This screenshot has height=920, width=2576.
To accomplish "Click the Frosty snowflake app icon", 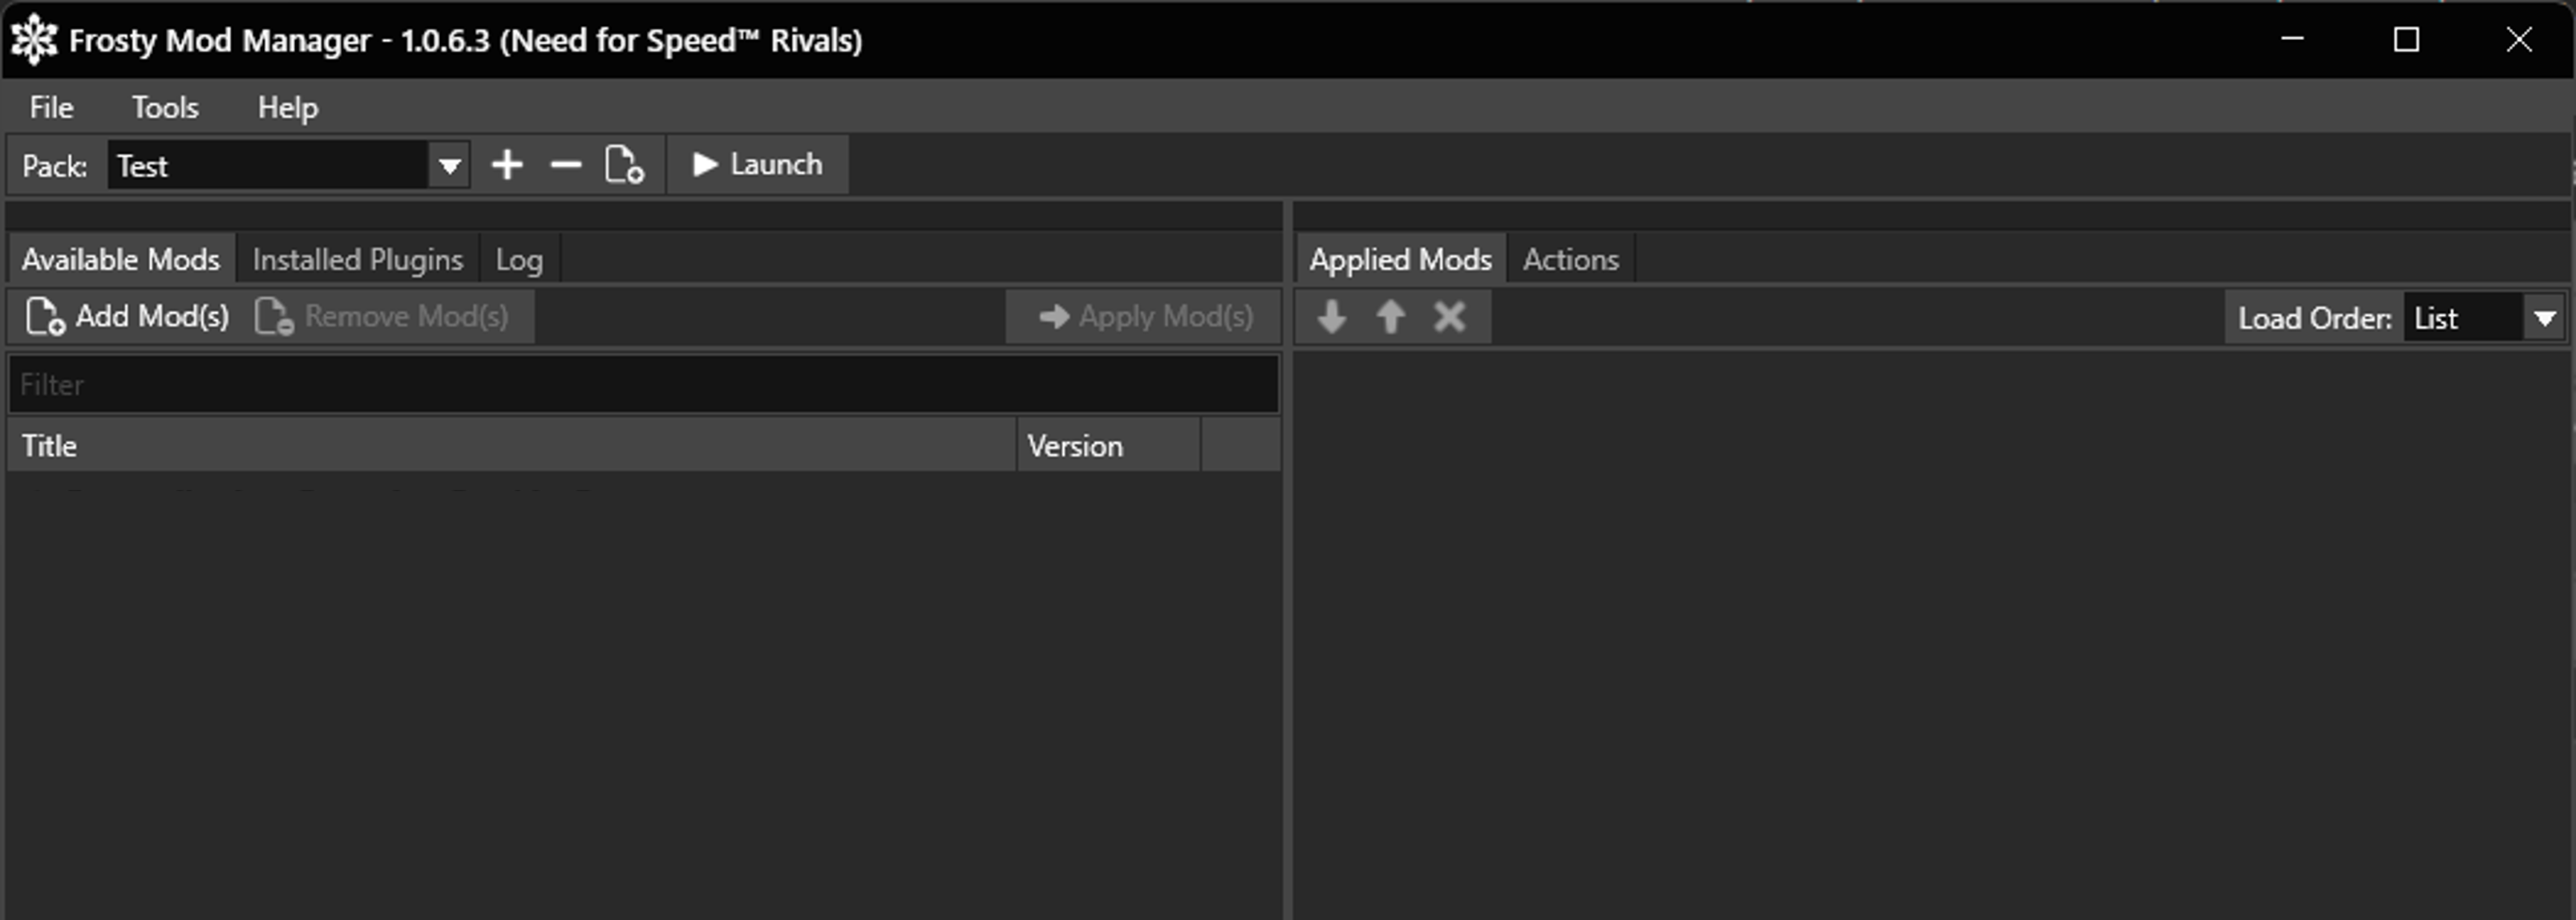I will point(34,40).
